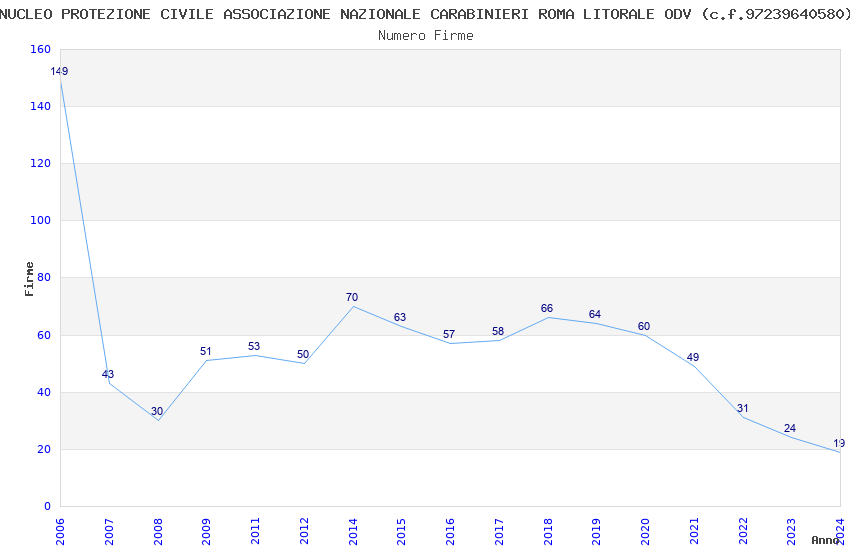Click the 'Numero Firme' subtitle
Viewport: 850px width, 550px height.
426,36
